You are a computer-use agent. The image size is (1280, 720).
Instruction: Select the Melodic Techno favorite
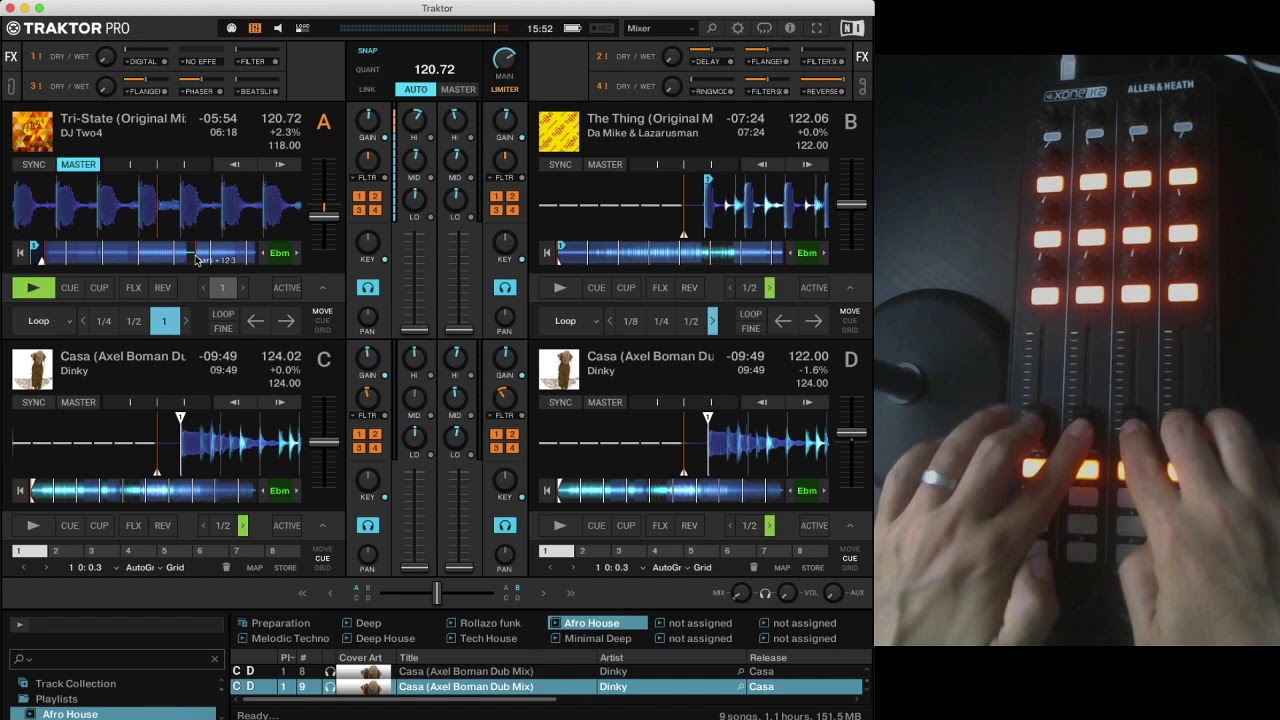tap(283, 639)
